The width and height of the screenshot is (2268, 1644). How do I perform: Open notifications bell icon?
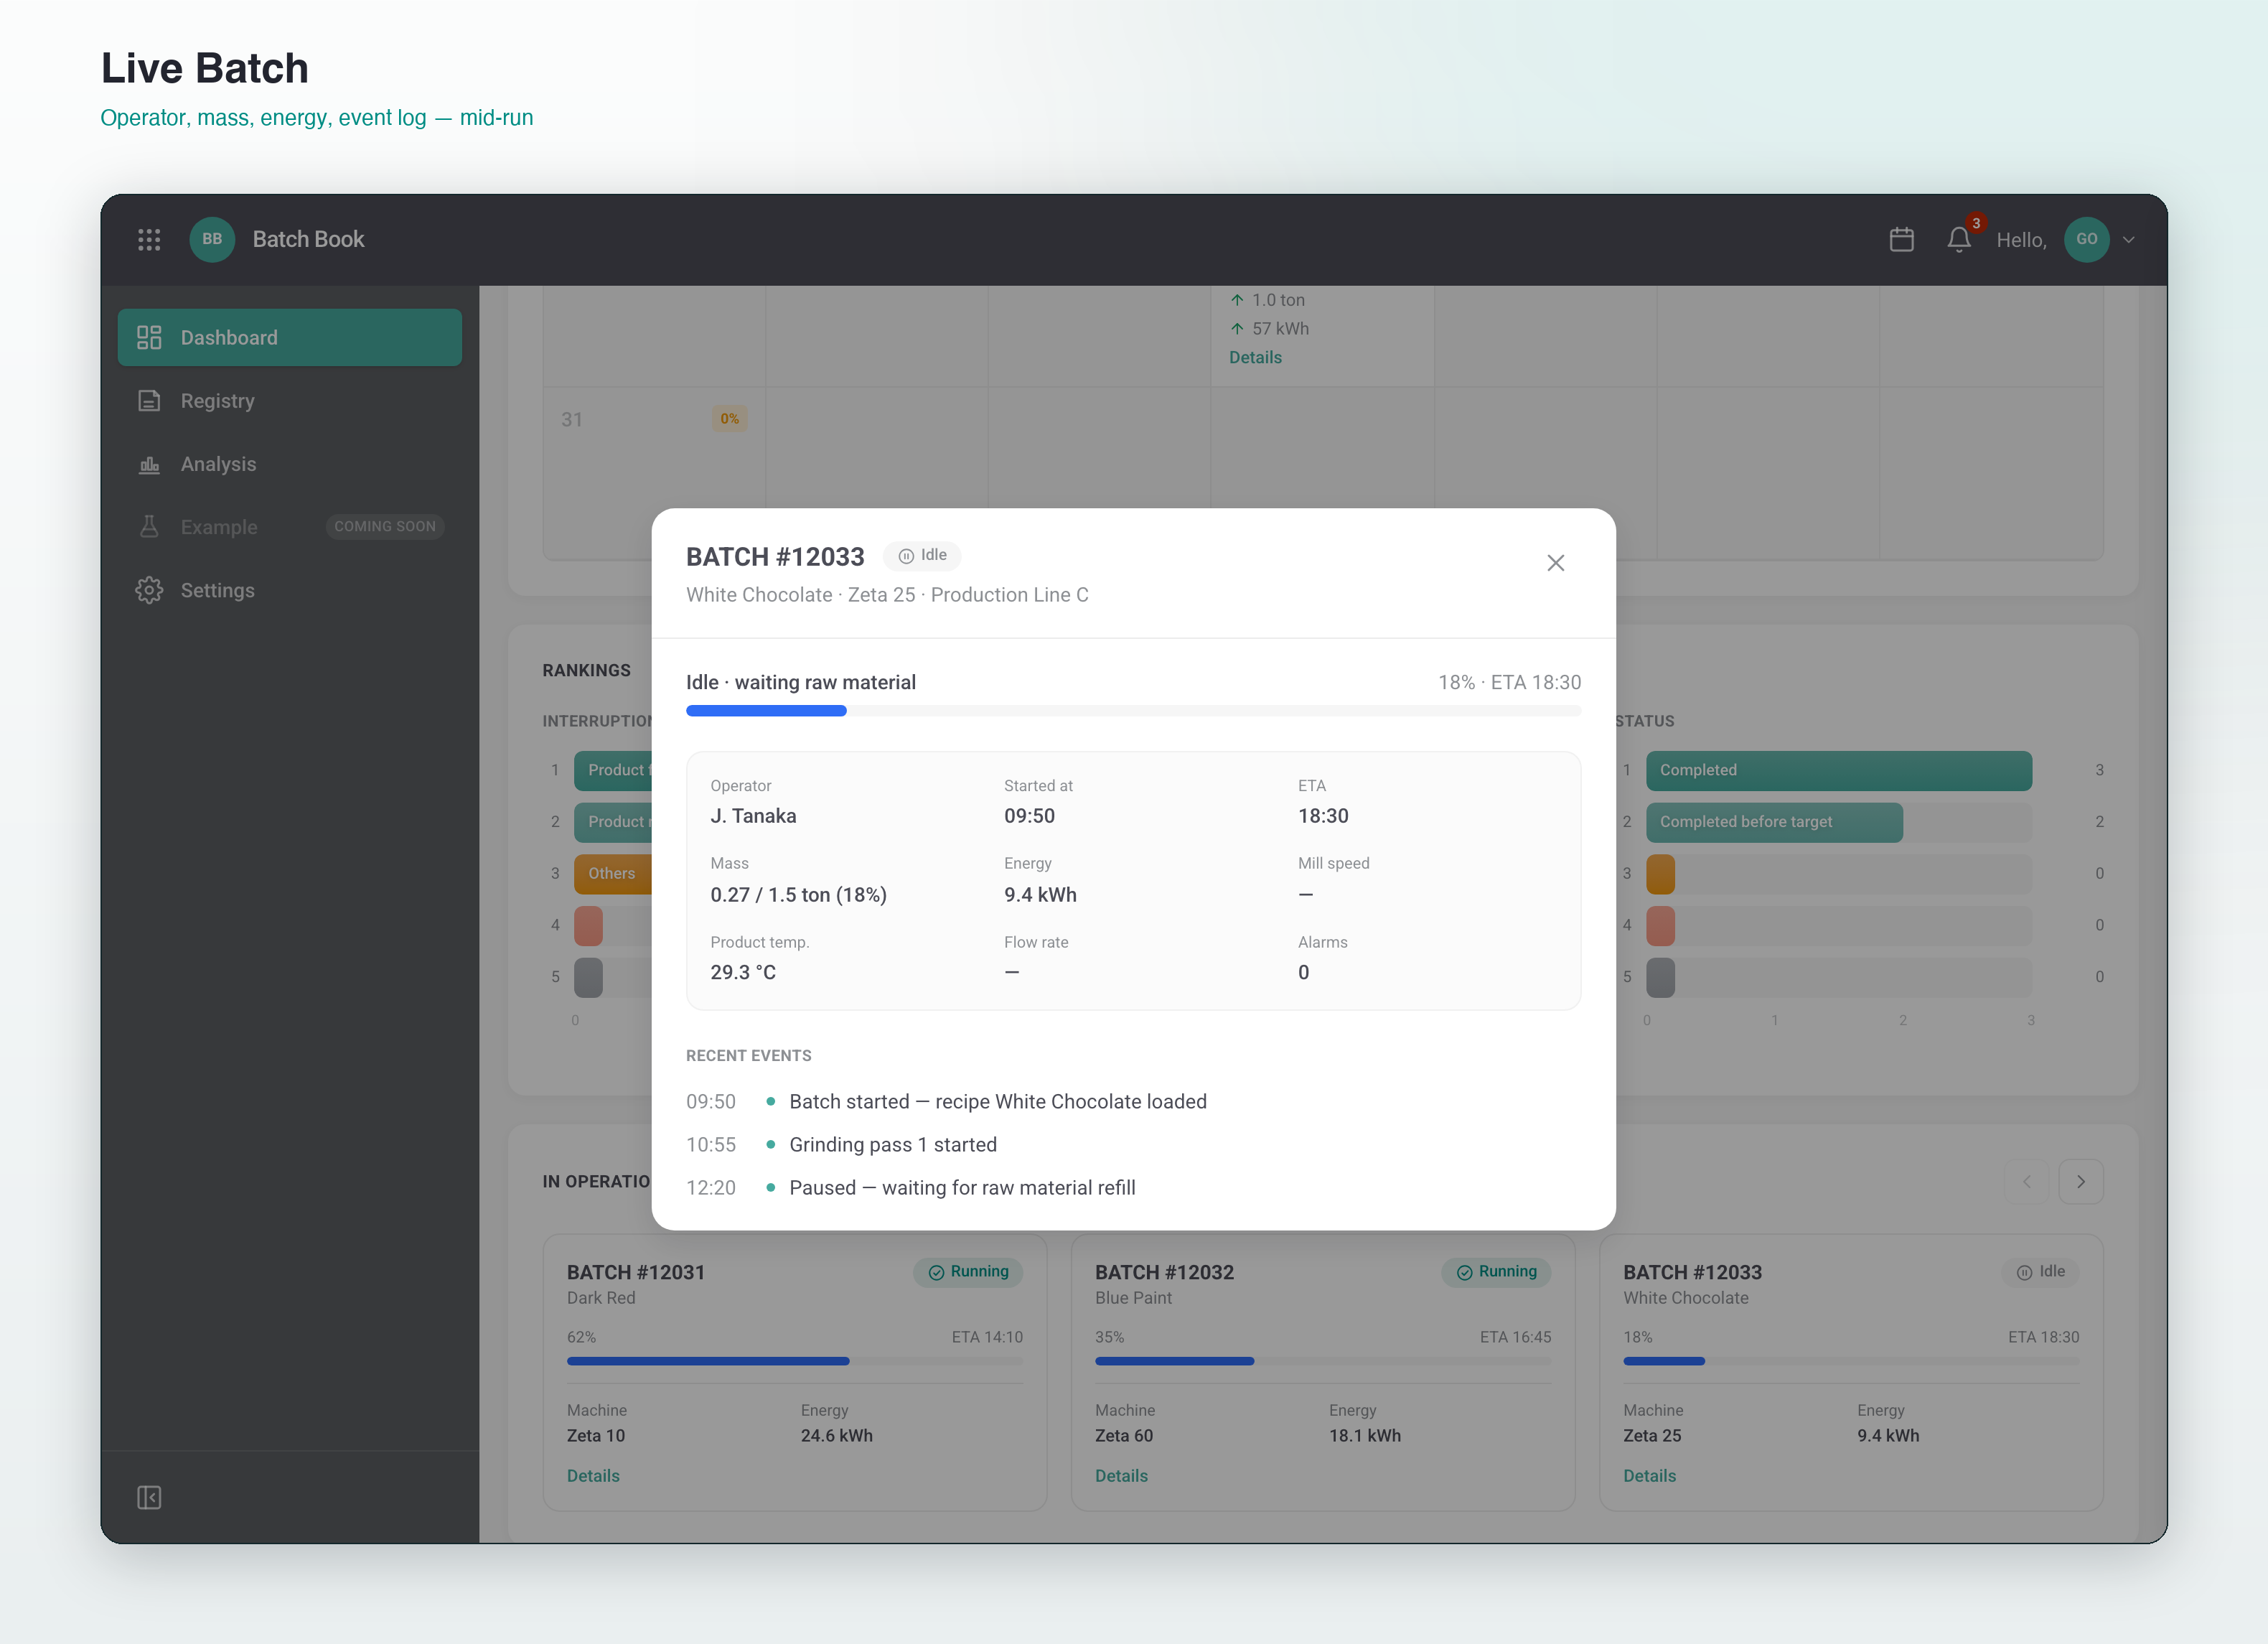(1958, 240)
